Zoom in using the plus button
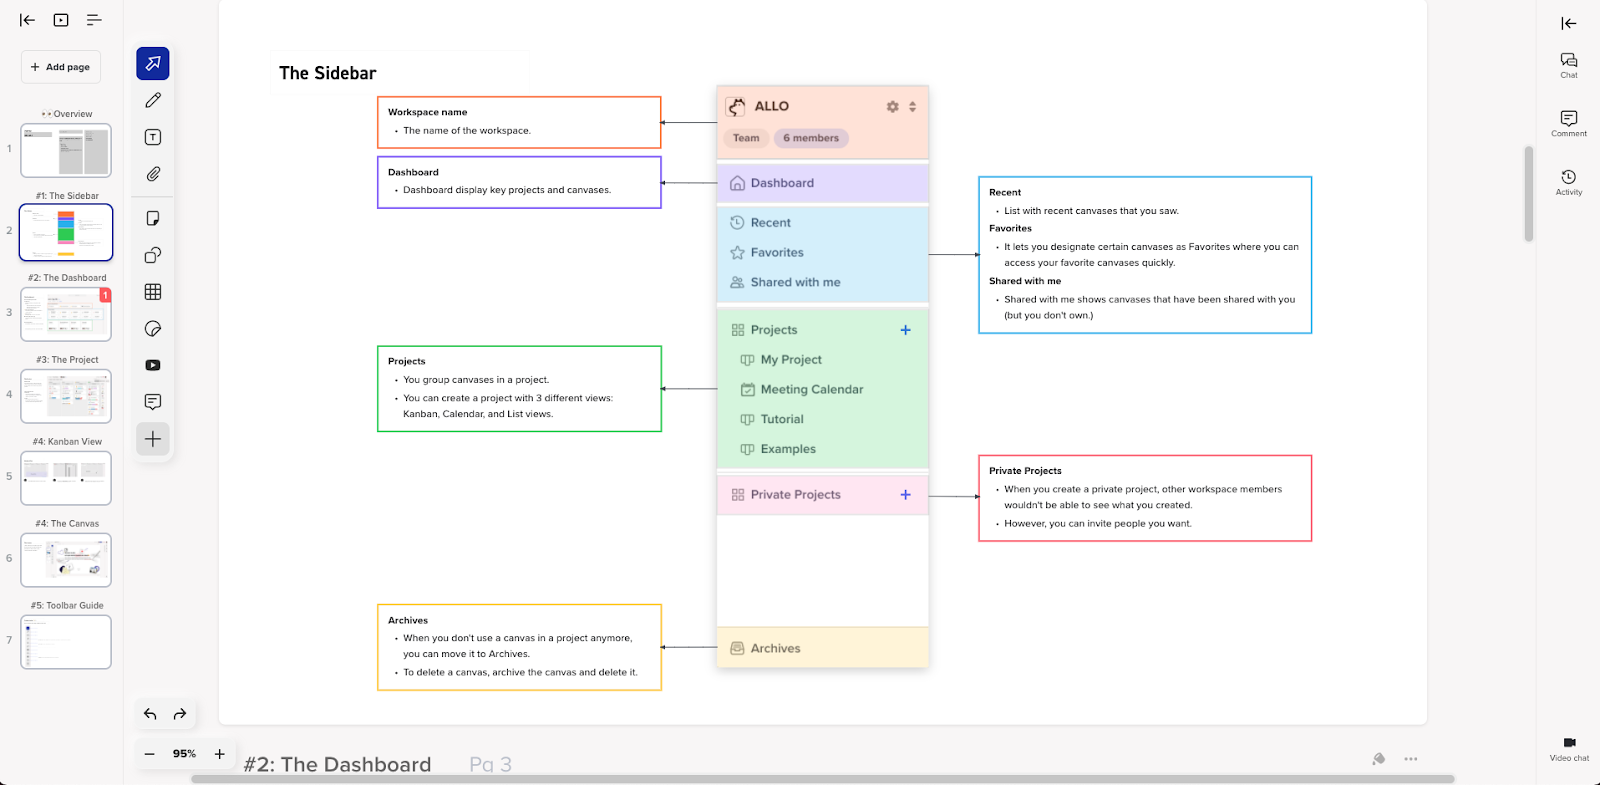1600x785 pixels. click(220, 754)
